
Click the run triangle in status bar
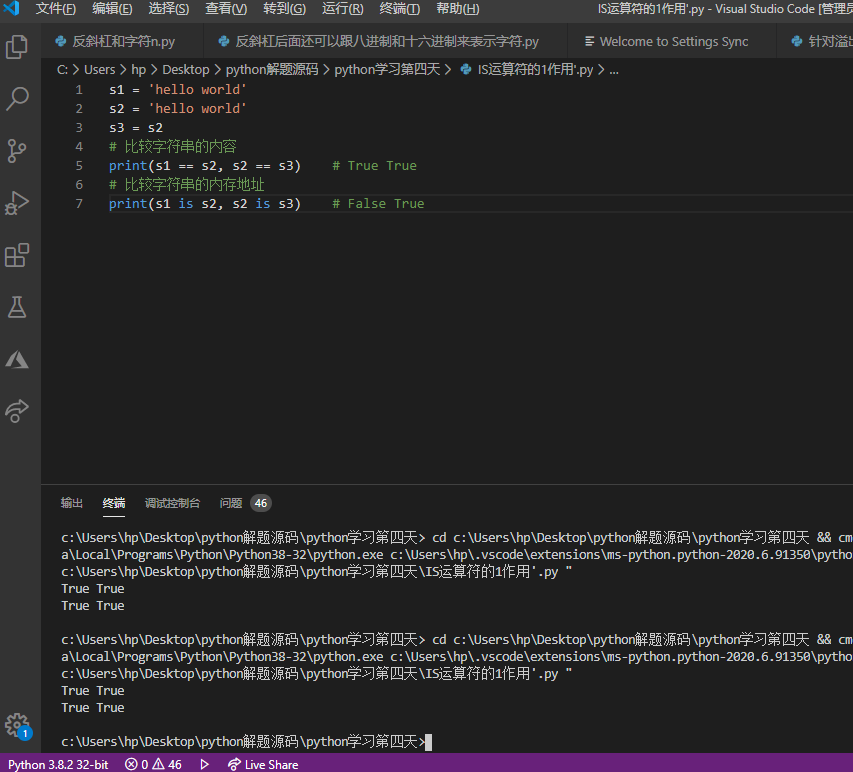(205, 764)
